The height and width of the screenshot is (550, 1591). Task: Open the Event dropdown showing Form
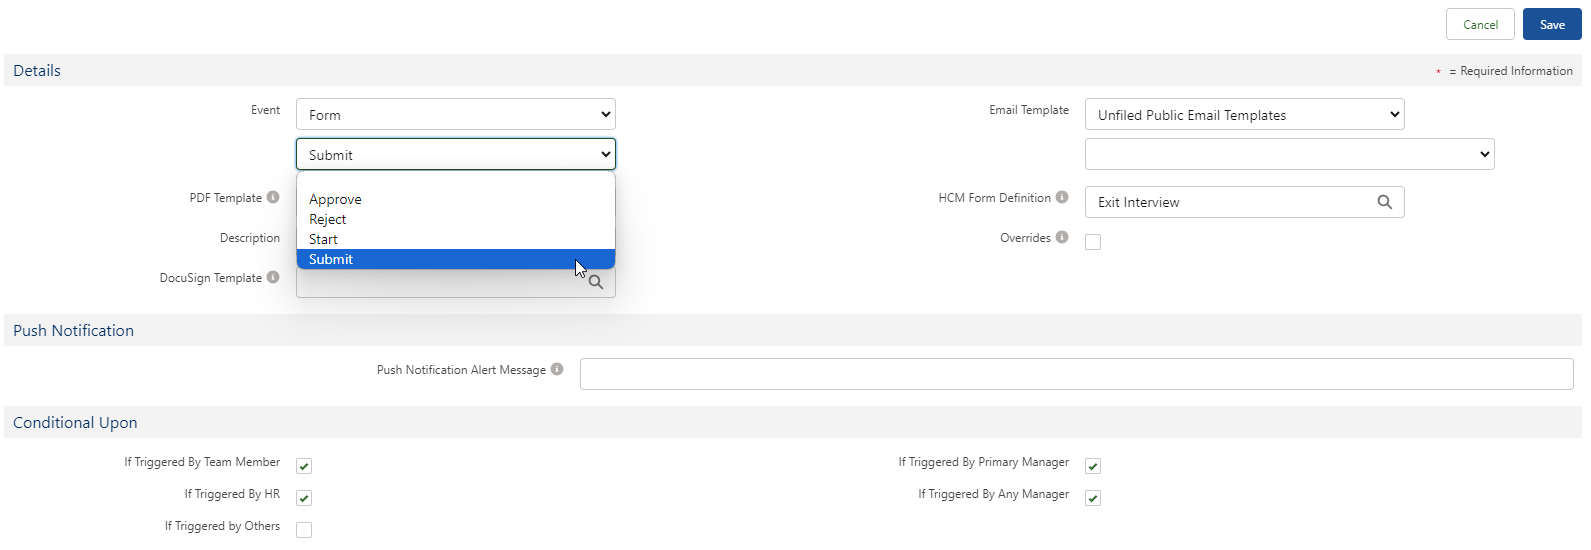[455, 115]
